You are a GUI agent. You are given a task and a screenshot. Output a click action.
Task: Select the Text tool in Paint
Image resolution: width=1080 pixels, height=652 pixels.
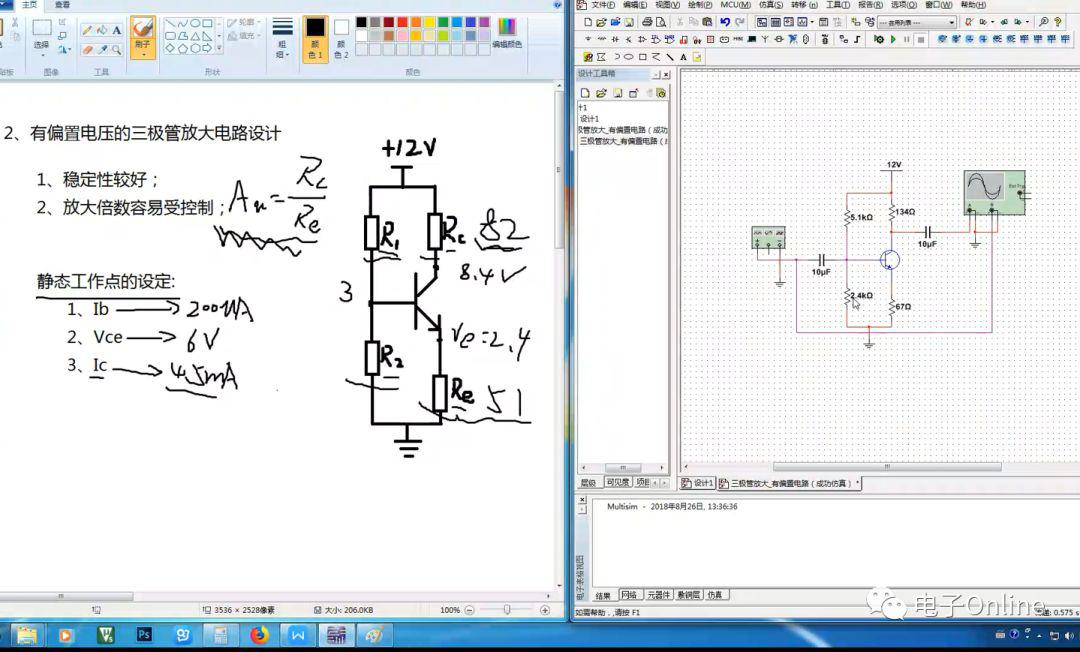[x=117, y=30]
